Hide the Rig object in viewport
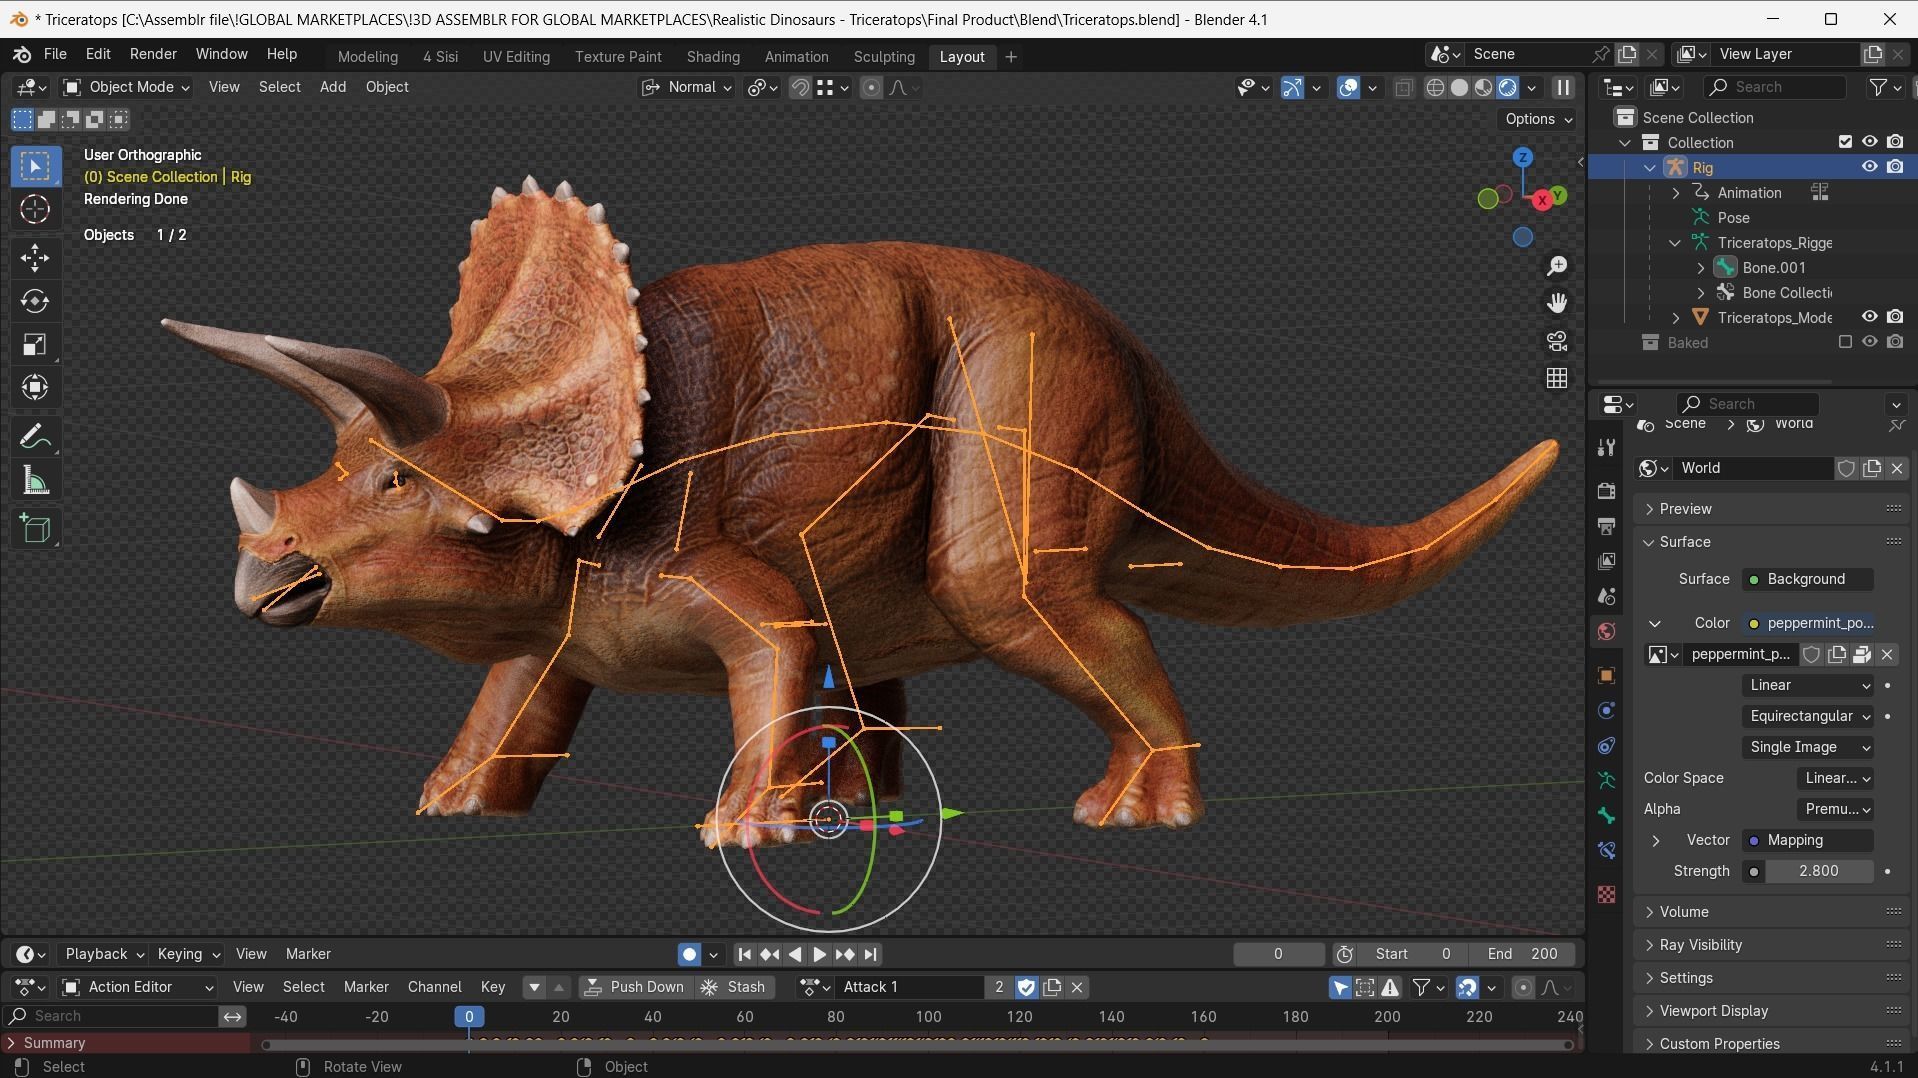 pyautogui.click(x=1868, y=167)
